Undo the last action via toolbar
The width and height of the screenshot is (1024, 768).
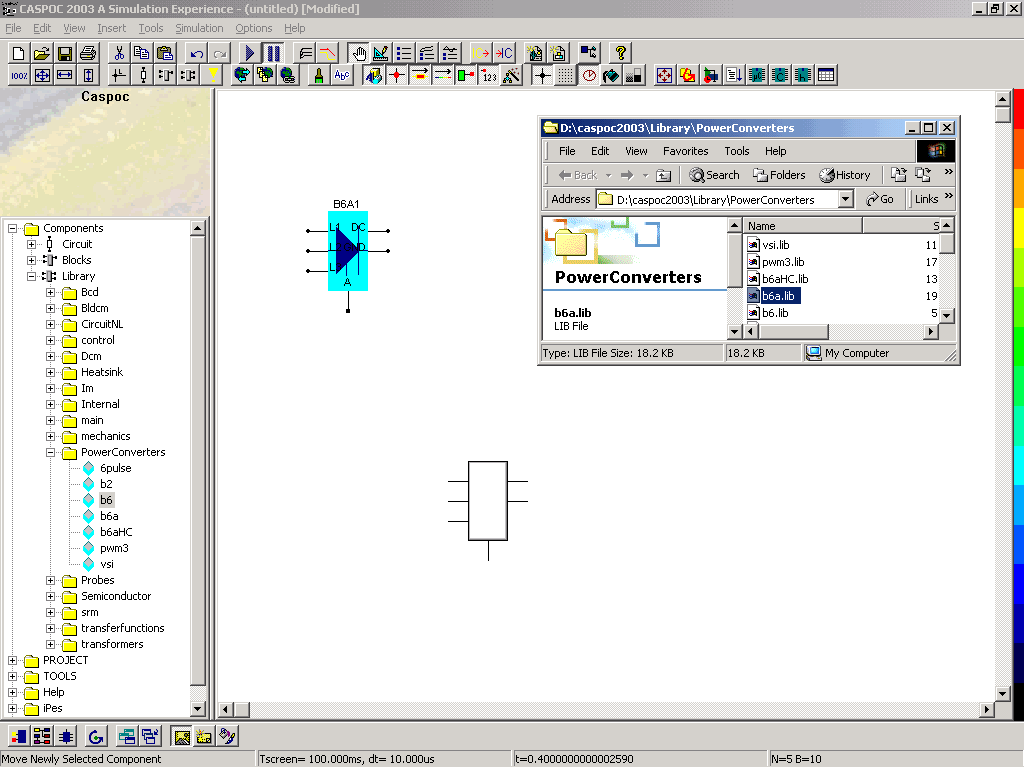pos(196,53)
